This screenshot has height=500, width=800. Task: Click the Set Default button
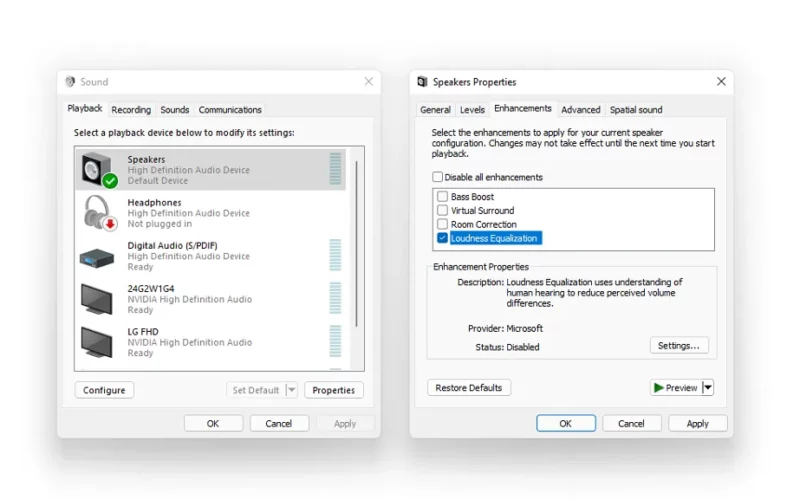(256, 390)
